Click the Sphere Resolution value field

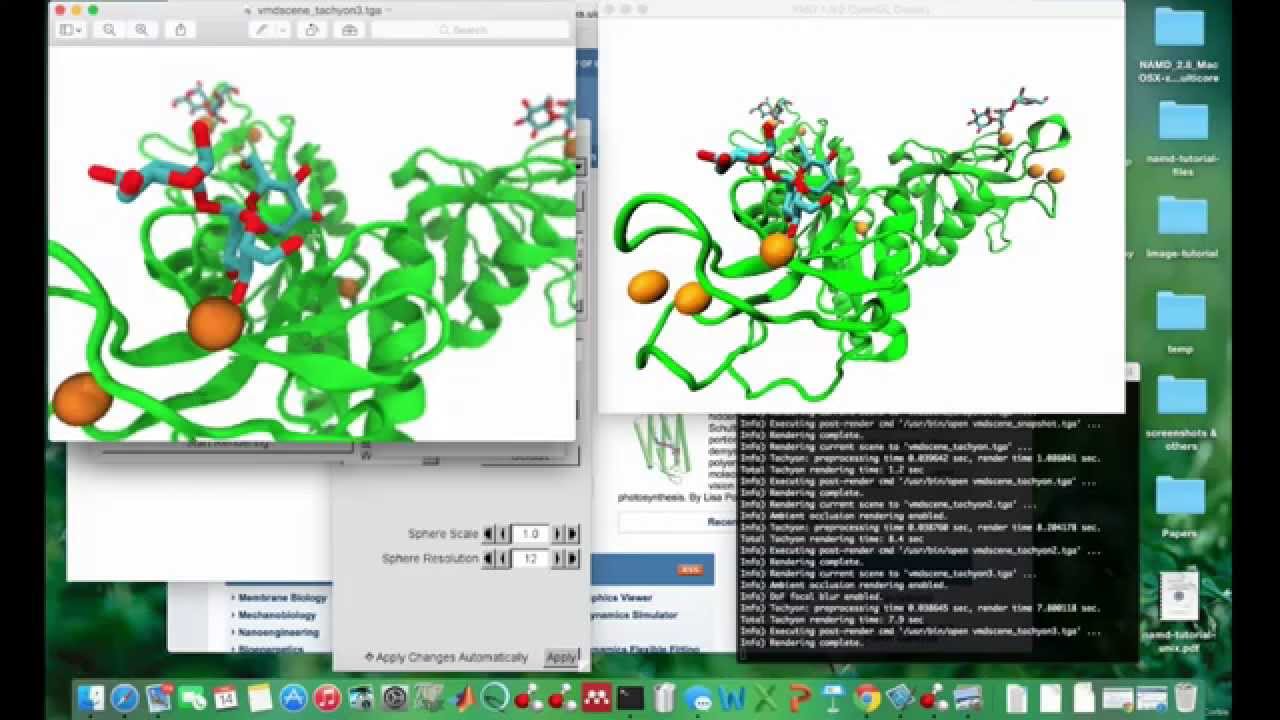pyautogui.click(x=530, y=559)
